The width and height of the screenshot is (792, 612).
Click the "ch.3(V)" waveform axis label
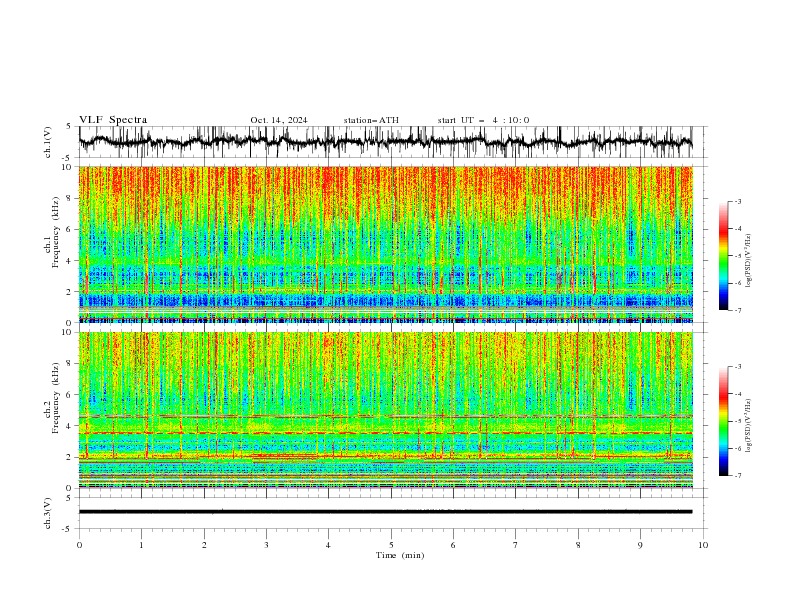coord(48,513)
